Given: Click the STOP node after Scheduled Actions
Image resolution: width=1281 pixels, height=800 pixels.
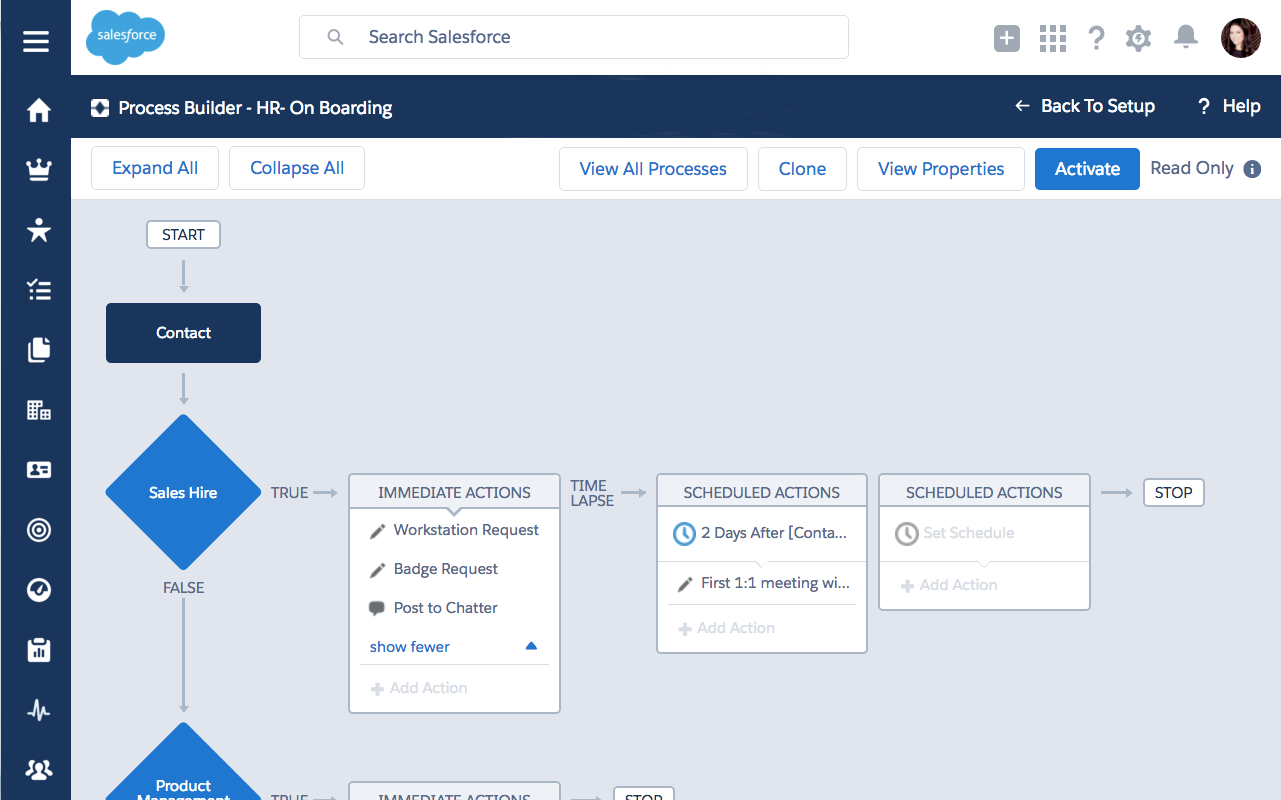Looking at the screenshot, I should click(1173, 492).
